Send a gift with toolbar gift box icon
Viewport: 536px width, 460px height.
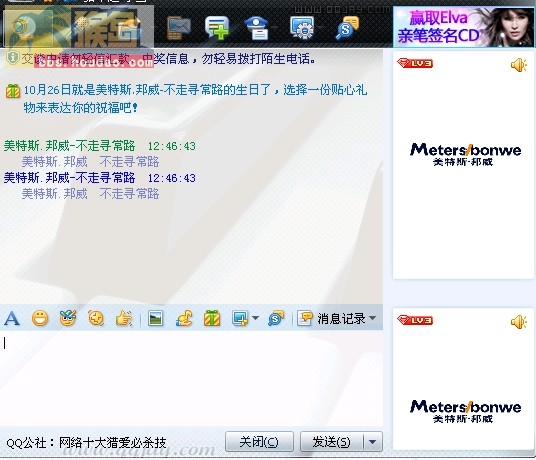(212, 318)
